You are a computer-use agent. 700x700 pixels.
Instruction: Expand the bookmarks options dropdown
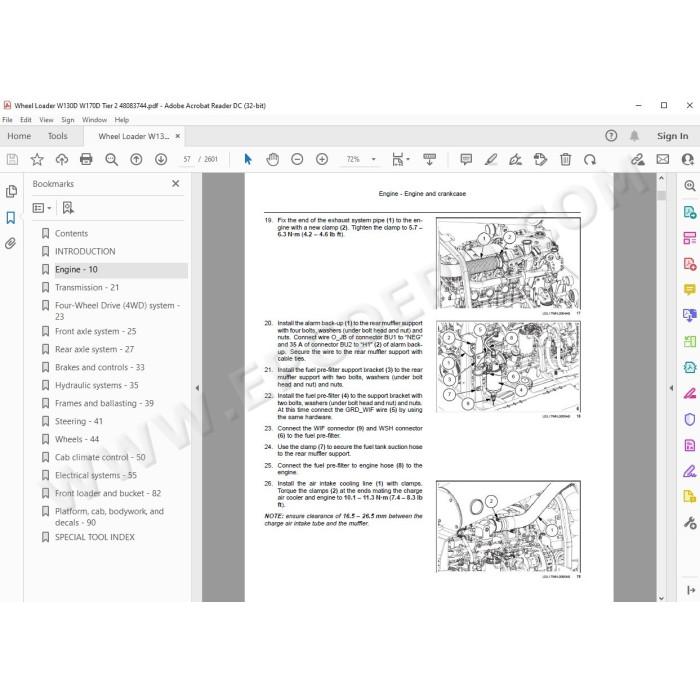pyautogui.click(x=42, y=208)
